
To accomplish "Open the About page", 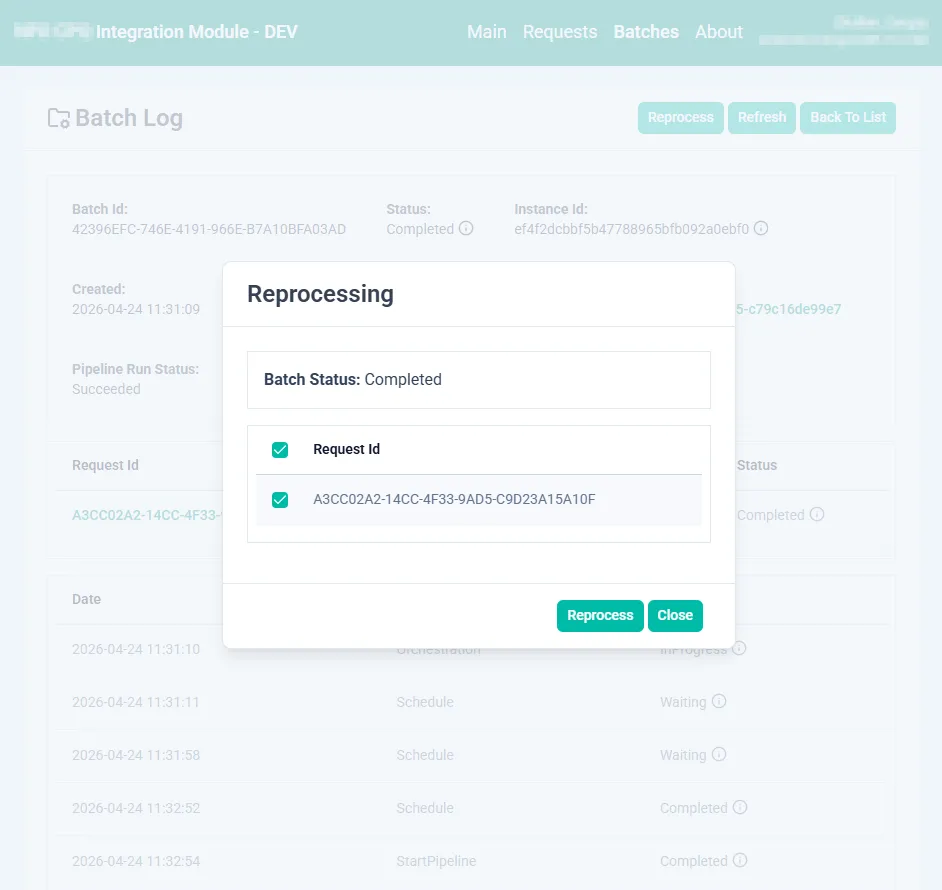I will 719,32.
